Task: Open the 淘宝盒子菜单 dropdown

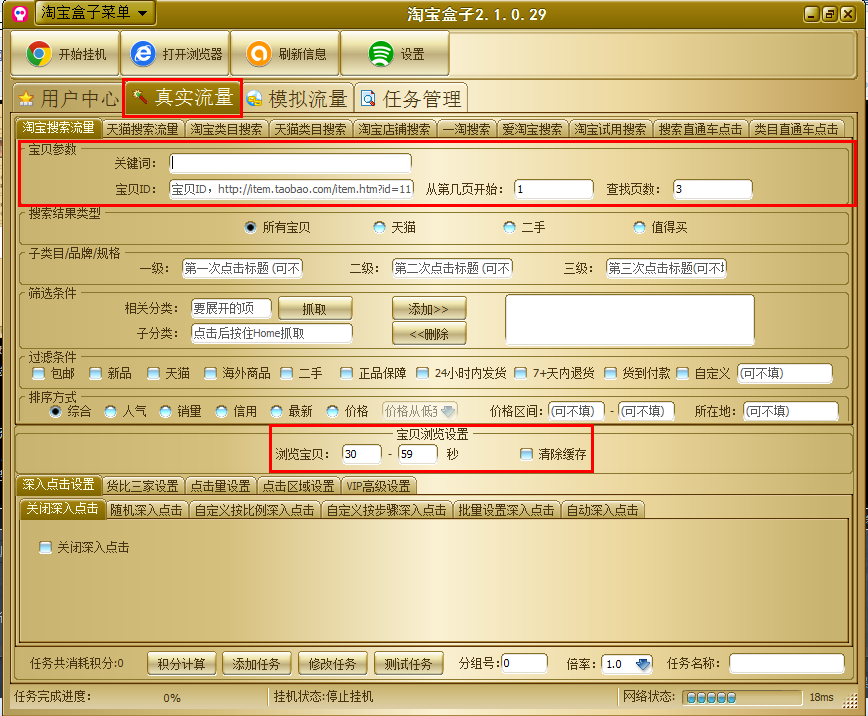Action: point(95,13)
